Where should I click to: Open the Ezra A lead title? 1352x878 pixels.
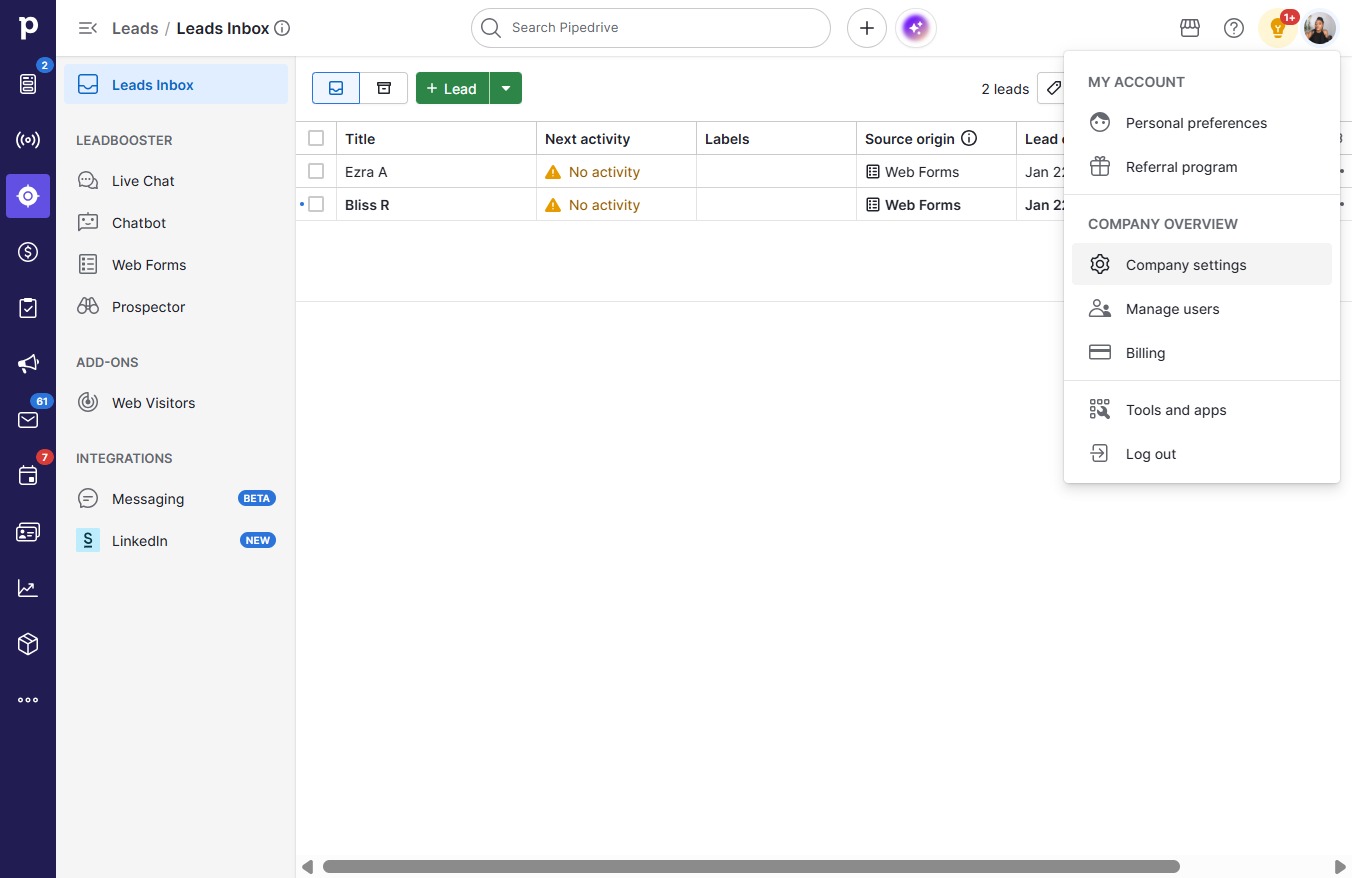tap(366, 172)
